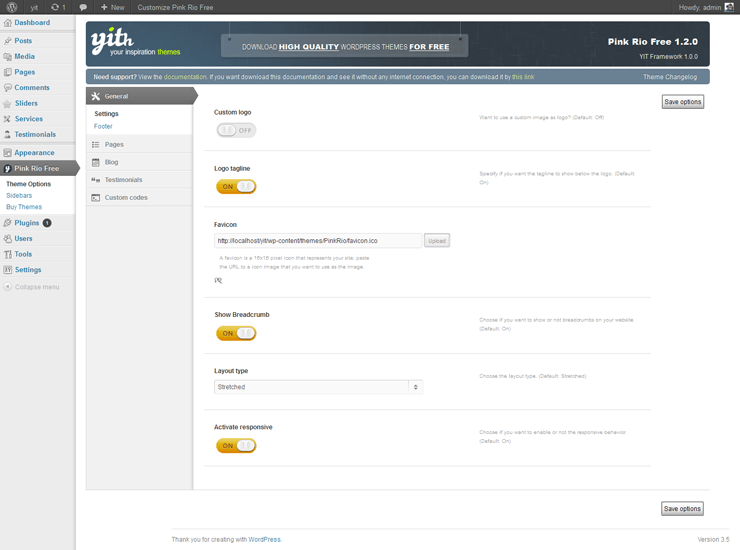Click the Settings icon in admin sidebar

coord(8,270)
